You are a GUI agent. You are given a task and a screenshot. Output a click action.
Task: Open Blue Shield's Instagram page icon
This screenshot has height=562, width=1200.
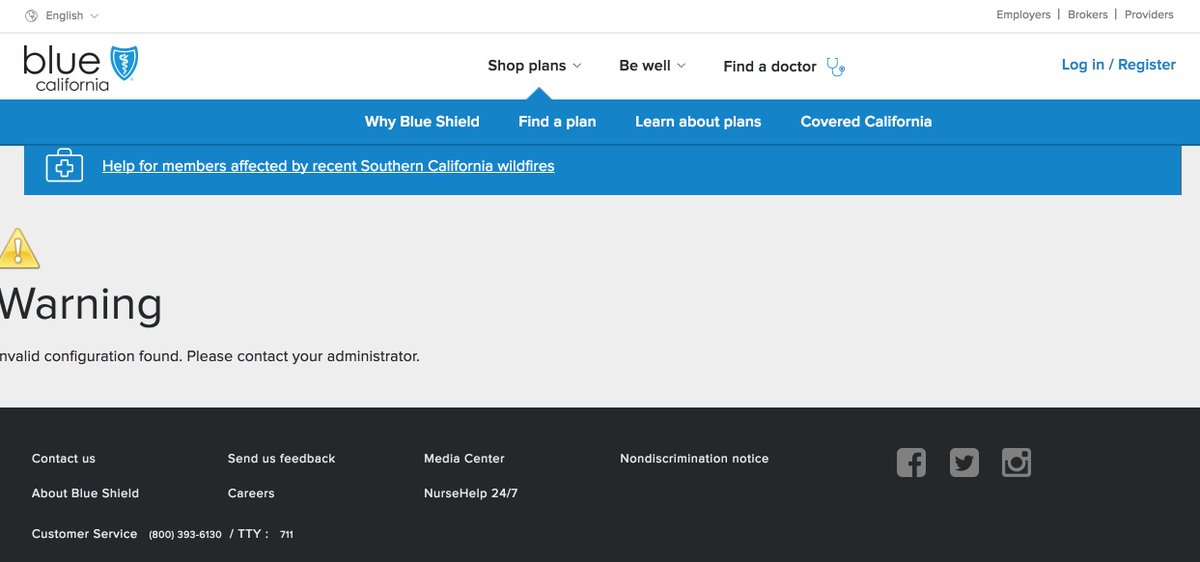1016,462
